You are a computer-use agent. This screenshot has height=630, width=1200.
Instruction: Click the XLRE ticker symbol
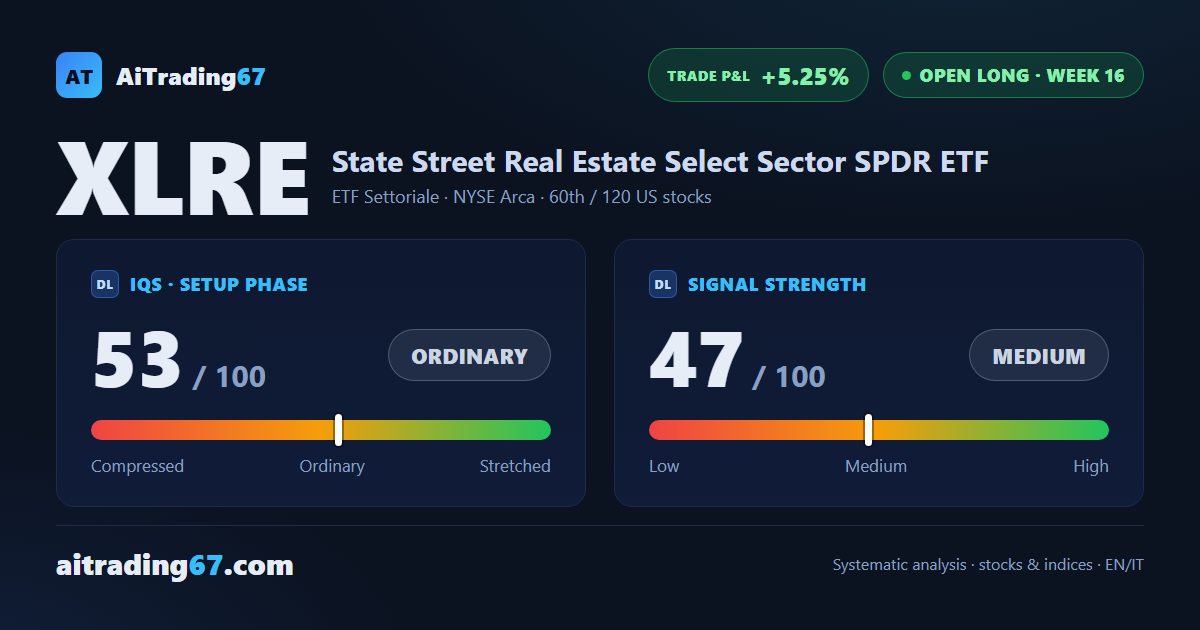[183, 179]
